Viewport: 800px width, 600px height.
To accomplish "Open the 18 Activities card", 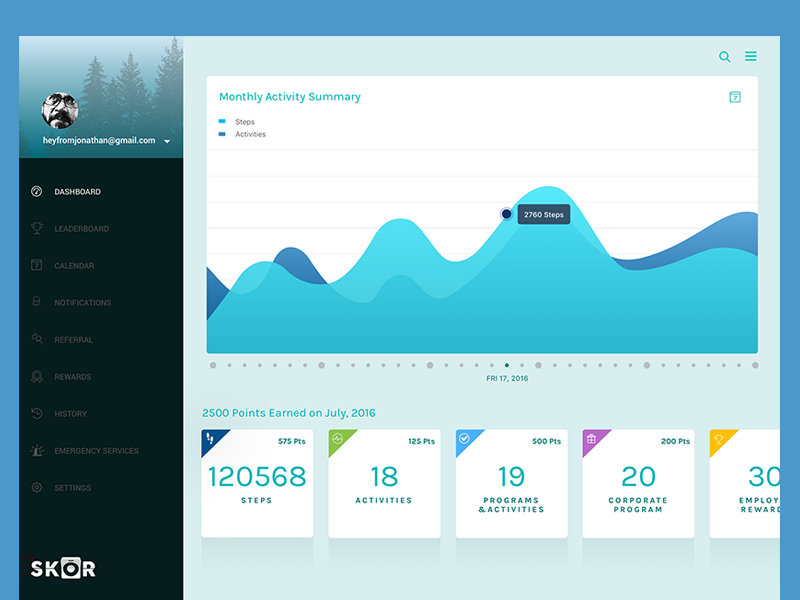I will click(384, 484).
